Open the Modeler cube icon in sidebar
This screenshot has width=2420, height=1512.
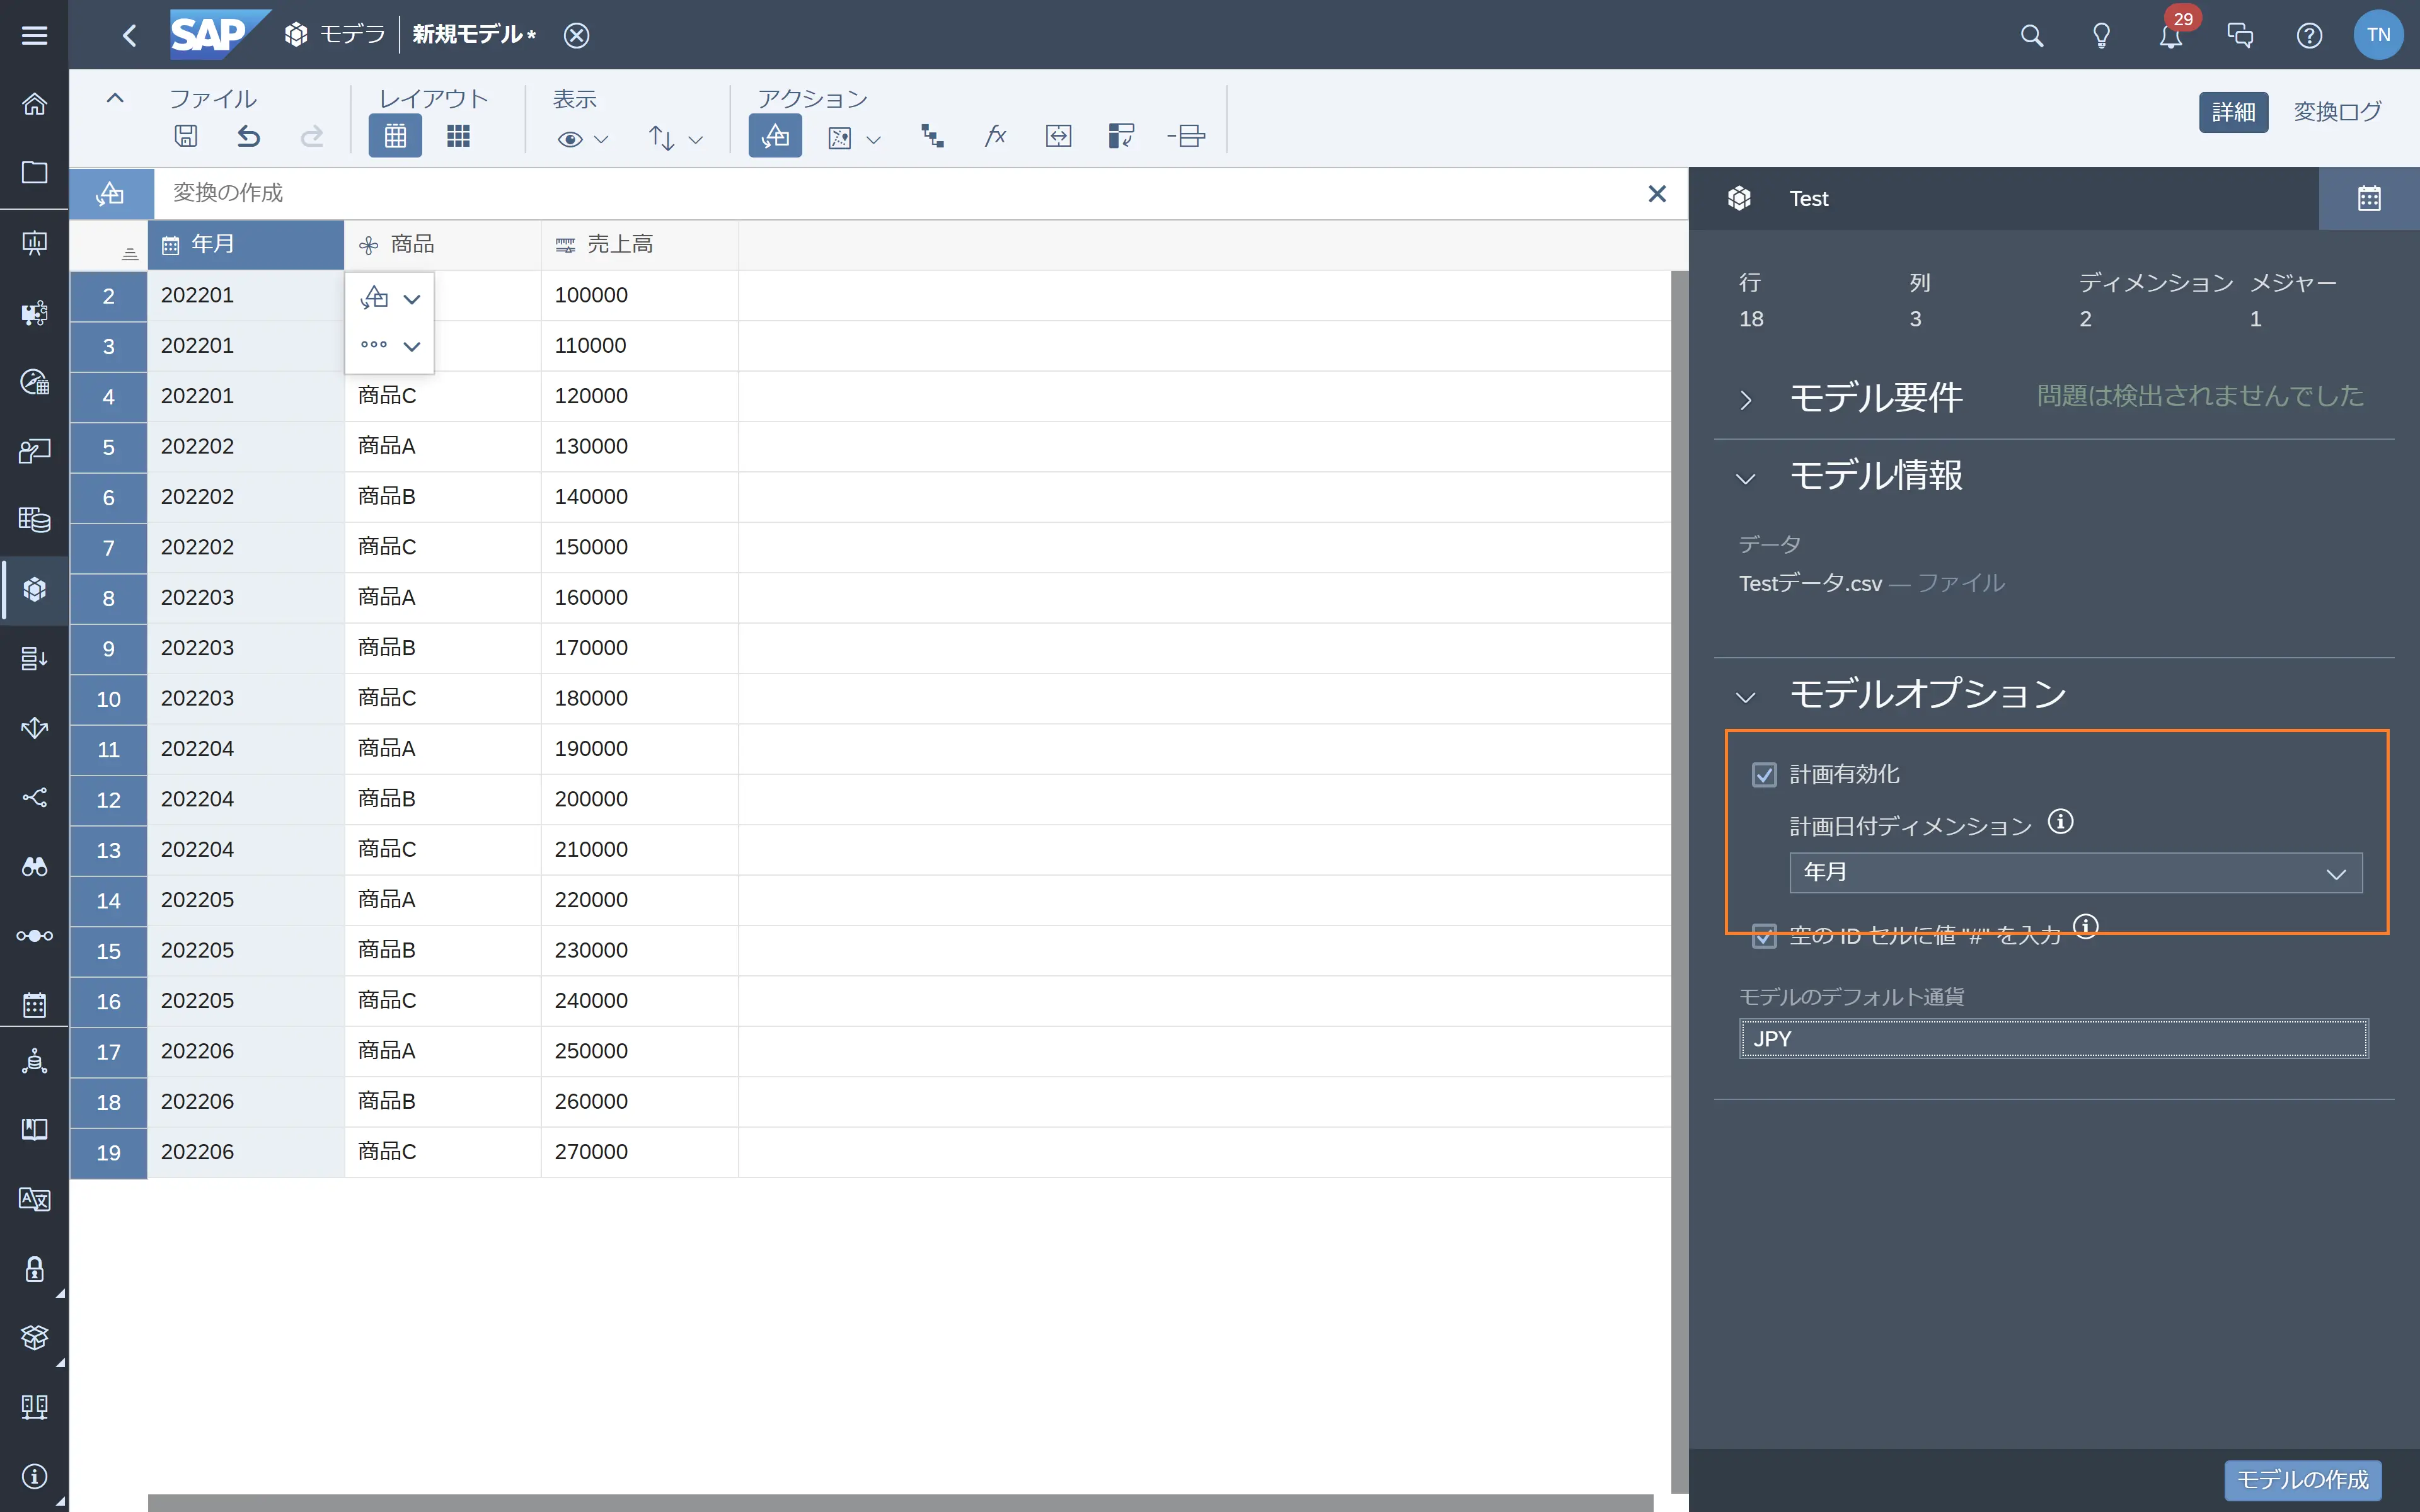(34, 589)
